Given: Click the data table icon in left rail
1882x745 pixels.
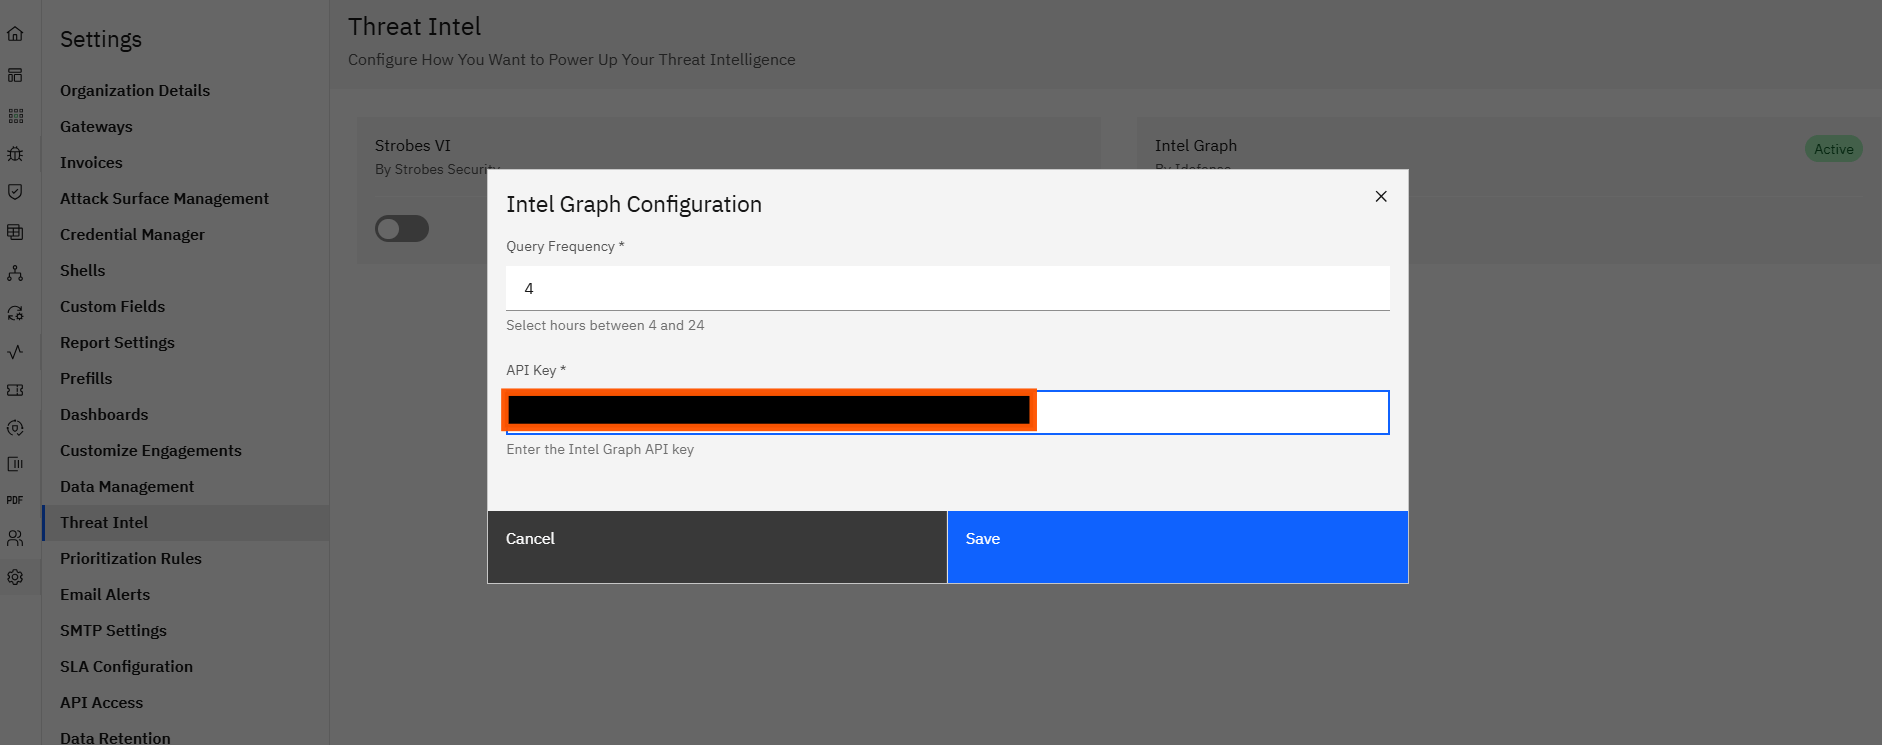Looking at the screenshot, I should (15, 232).
